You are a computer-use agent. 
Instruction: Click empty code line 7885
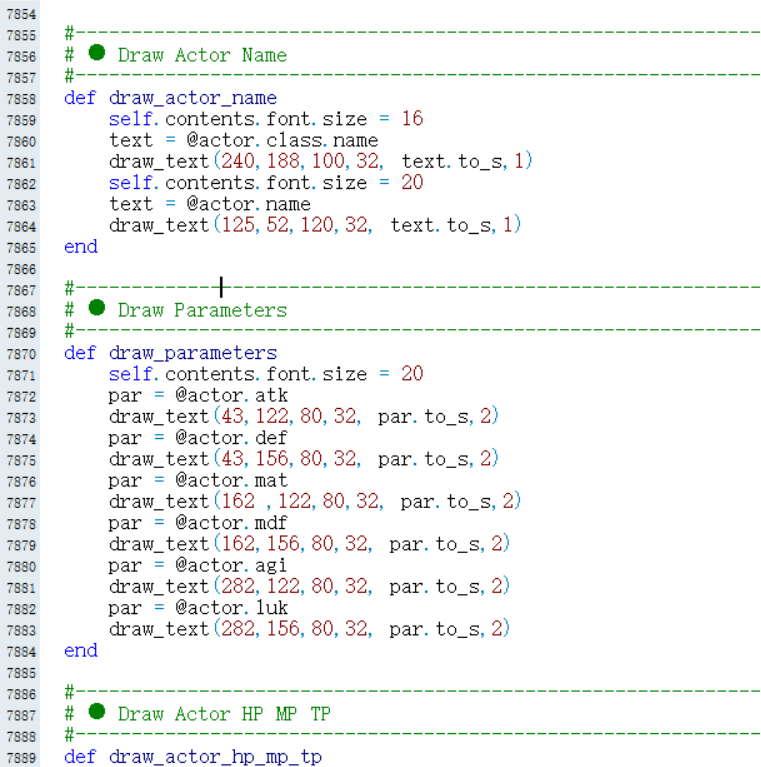(400, 673)
